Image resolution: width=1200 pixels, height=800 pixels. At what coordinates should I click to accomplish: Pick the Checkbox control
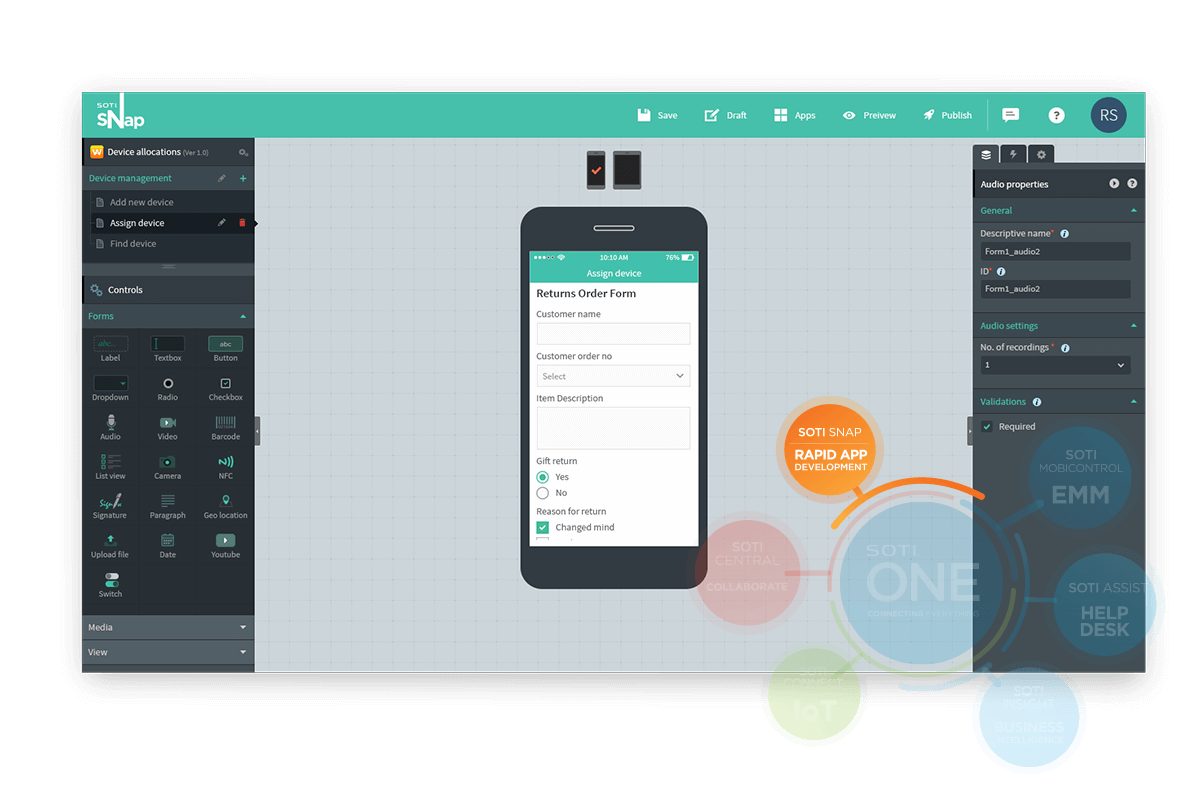(226, 389)
